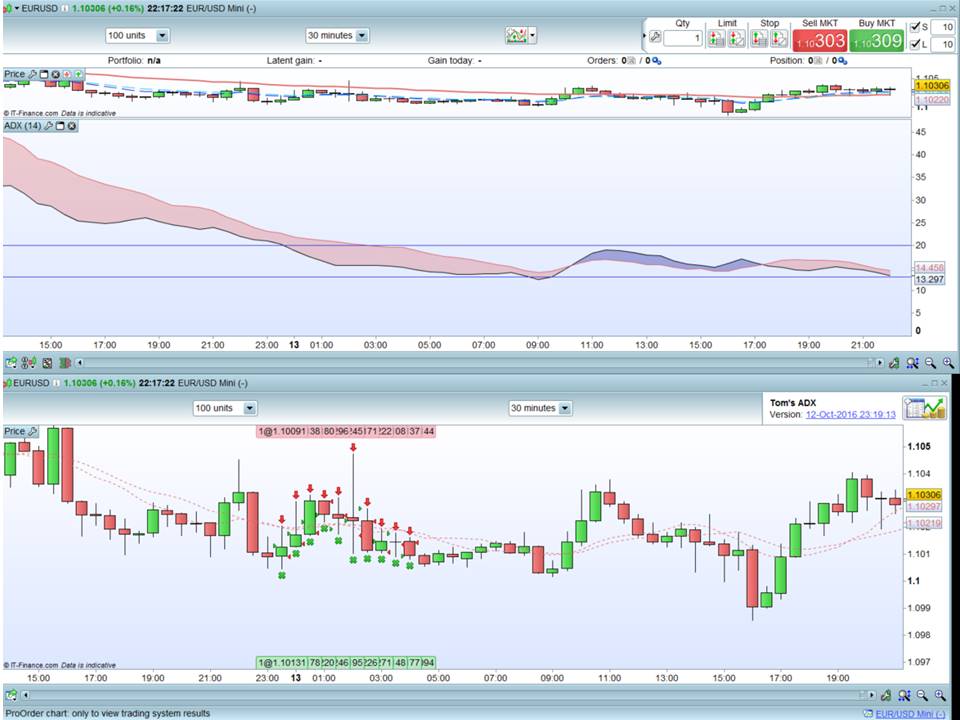The image size is (960, 720).
Task: Open the chart style icon in the top toolbar
Action: [516, 36]
